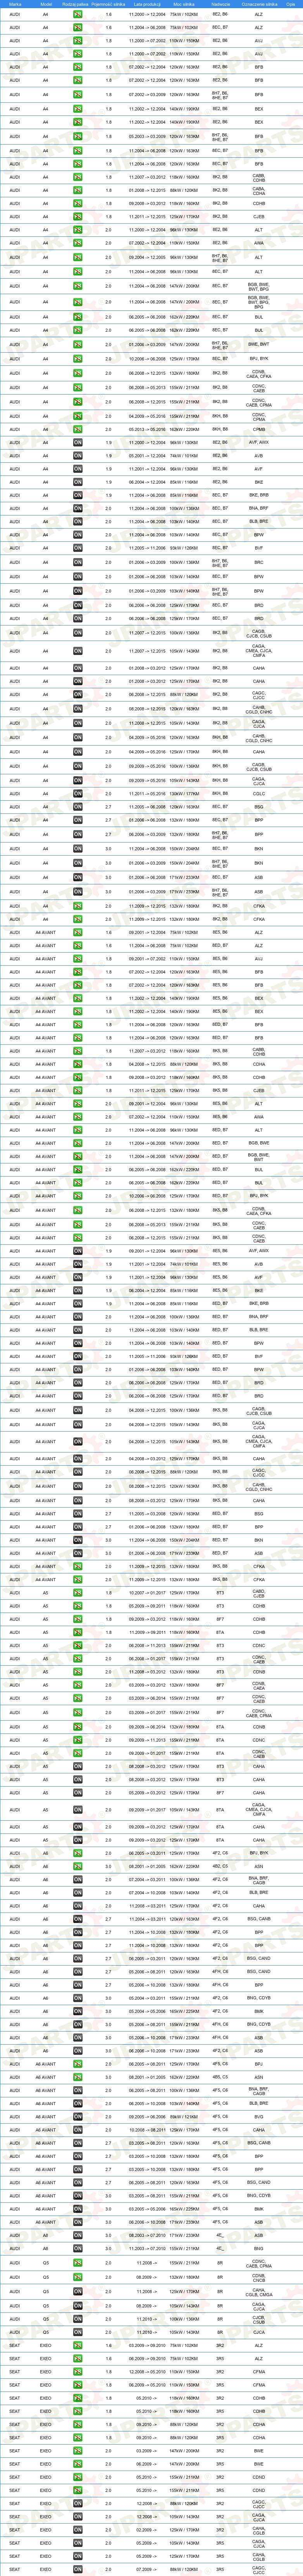Click the 'Moc silnika' column header
Image resolution: width=303 pixels, height=2576 pixels.
(x=184, y=4)
